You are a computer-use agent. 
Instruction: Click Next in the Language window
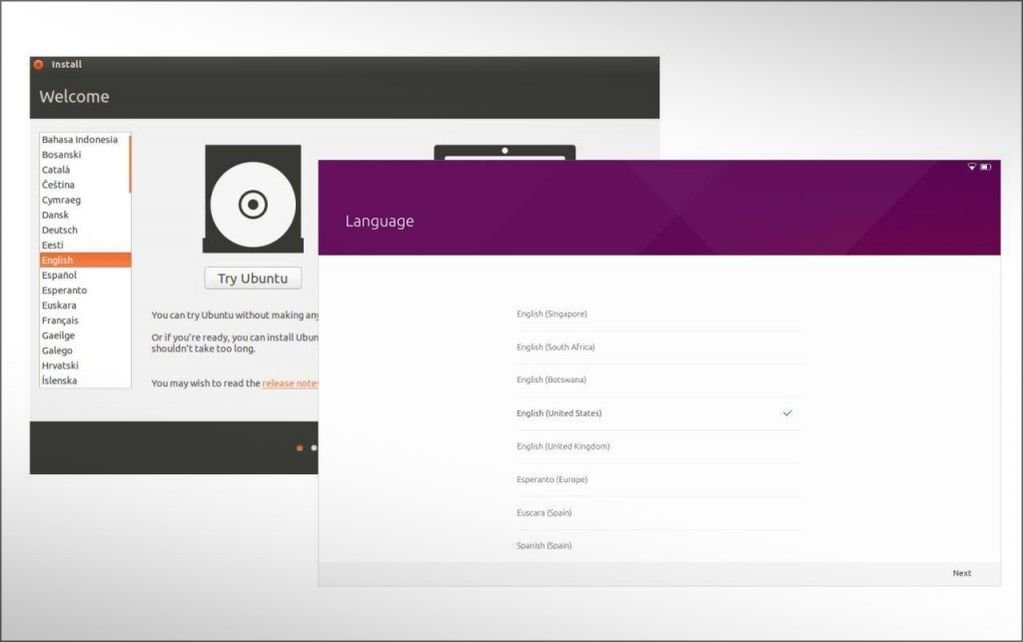click(962, 573)
